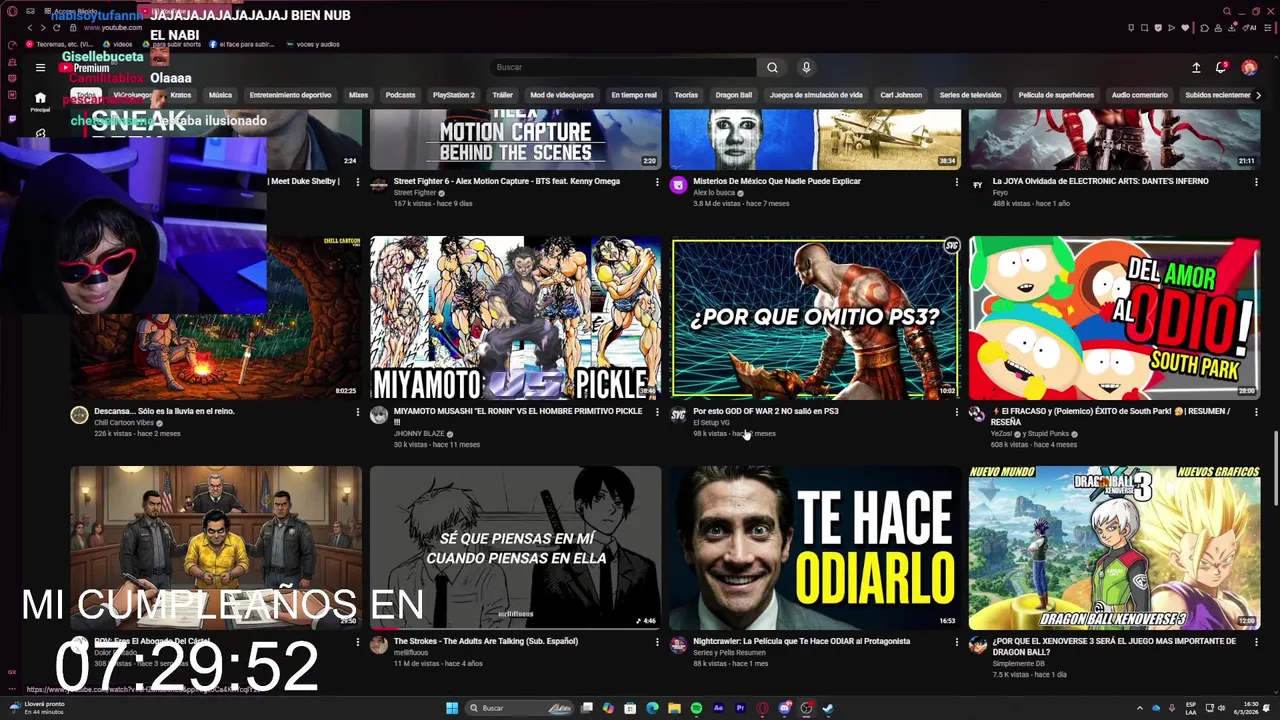The image size is (1280, 720).
Task: Open the 'voces y audios' bookmark
Action: (x=313, y=44)
